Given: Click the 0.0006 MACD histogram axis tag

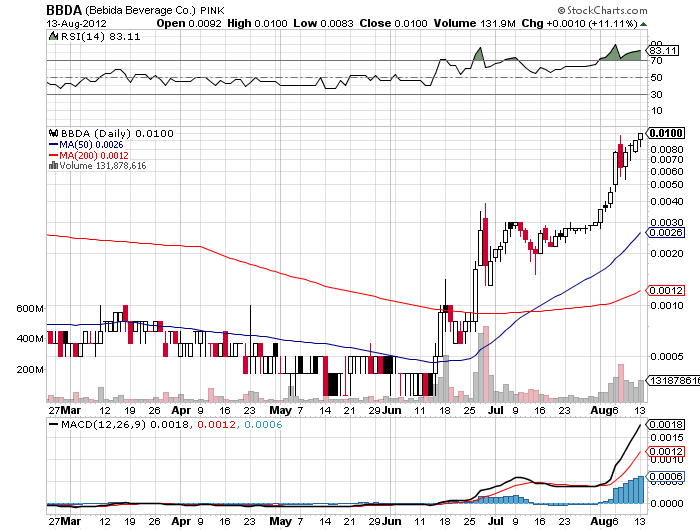Looking at the screenshot, I should (x=666, y=477).
